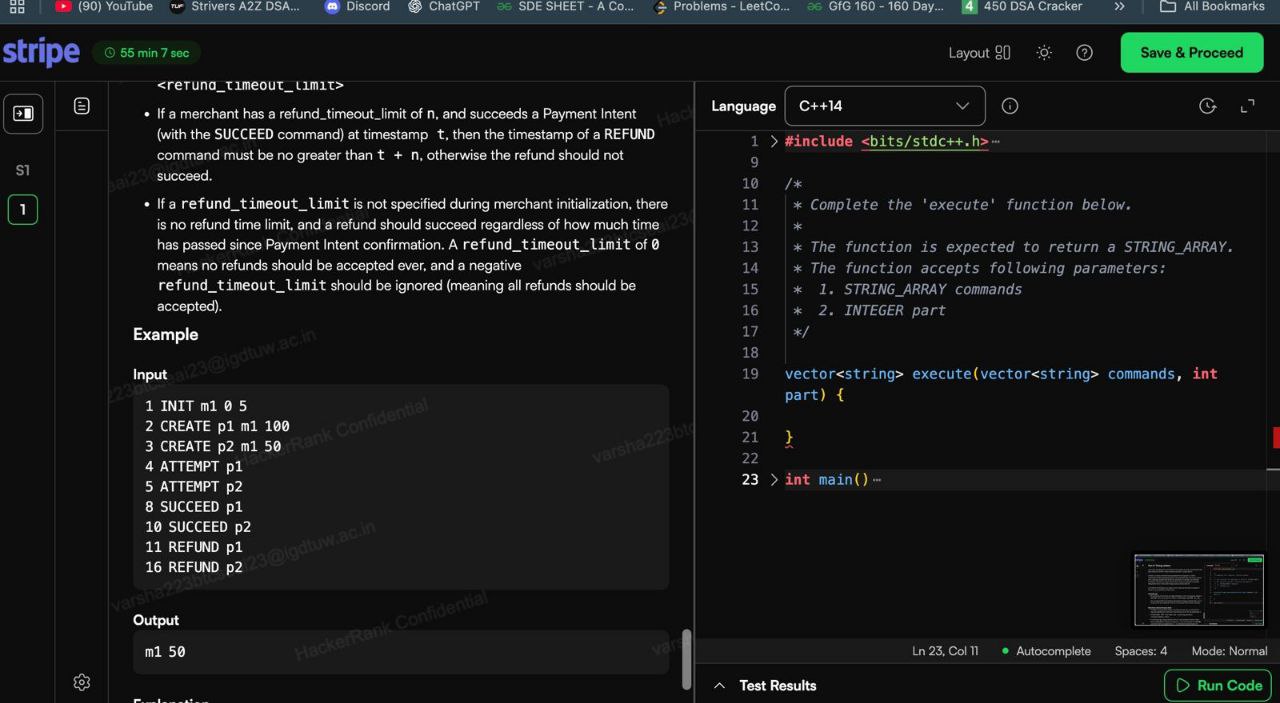
Task: Expand editor to fullscreen
Action: (x=1247, y=106)
